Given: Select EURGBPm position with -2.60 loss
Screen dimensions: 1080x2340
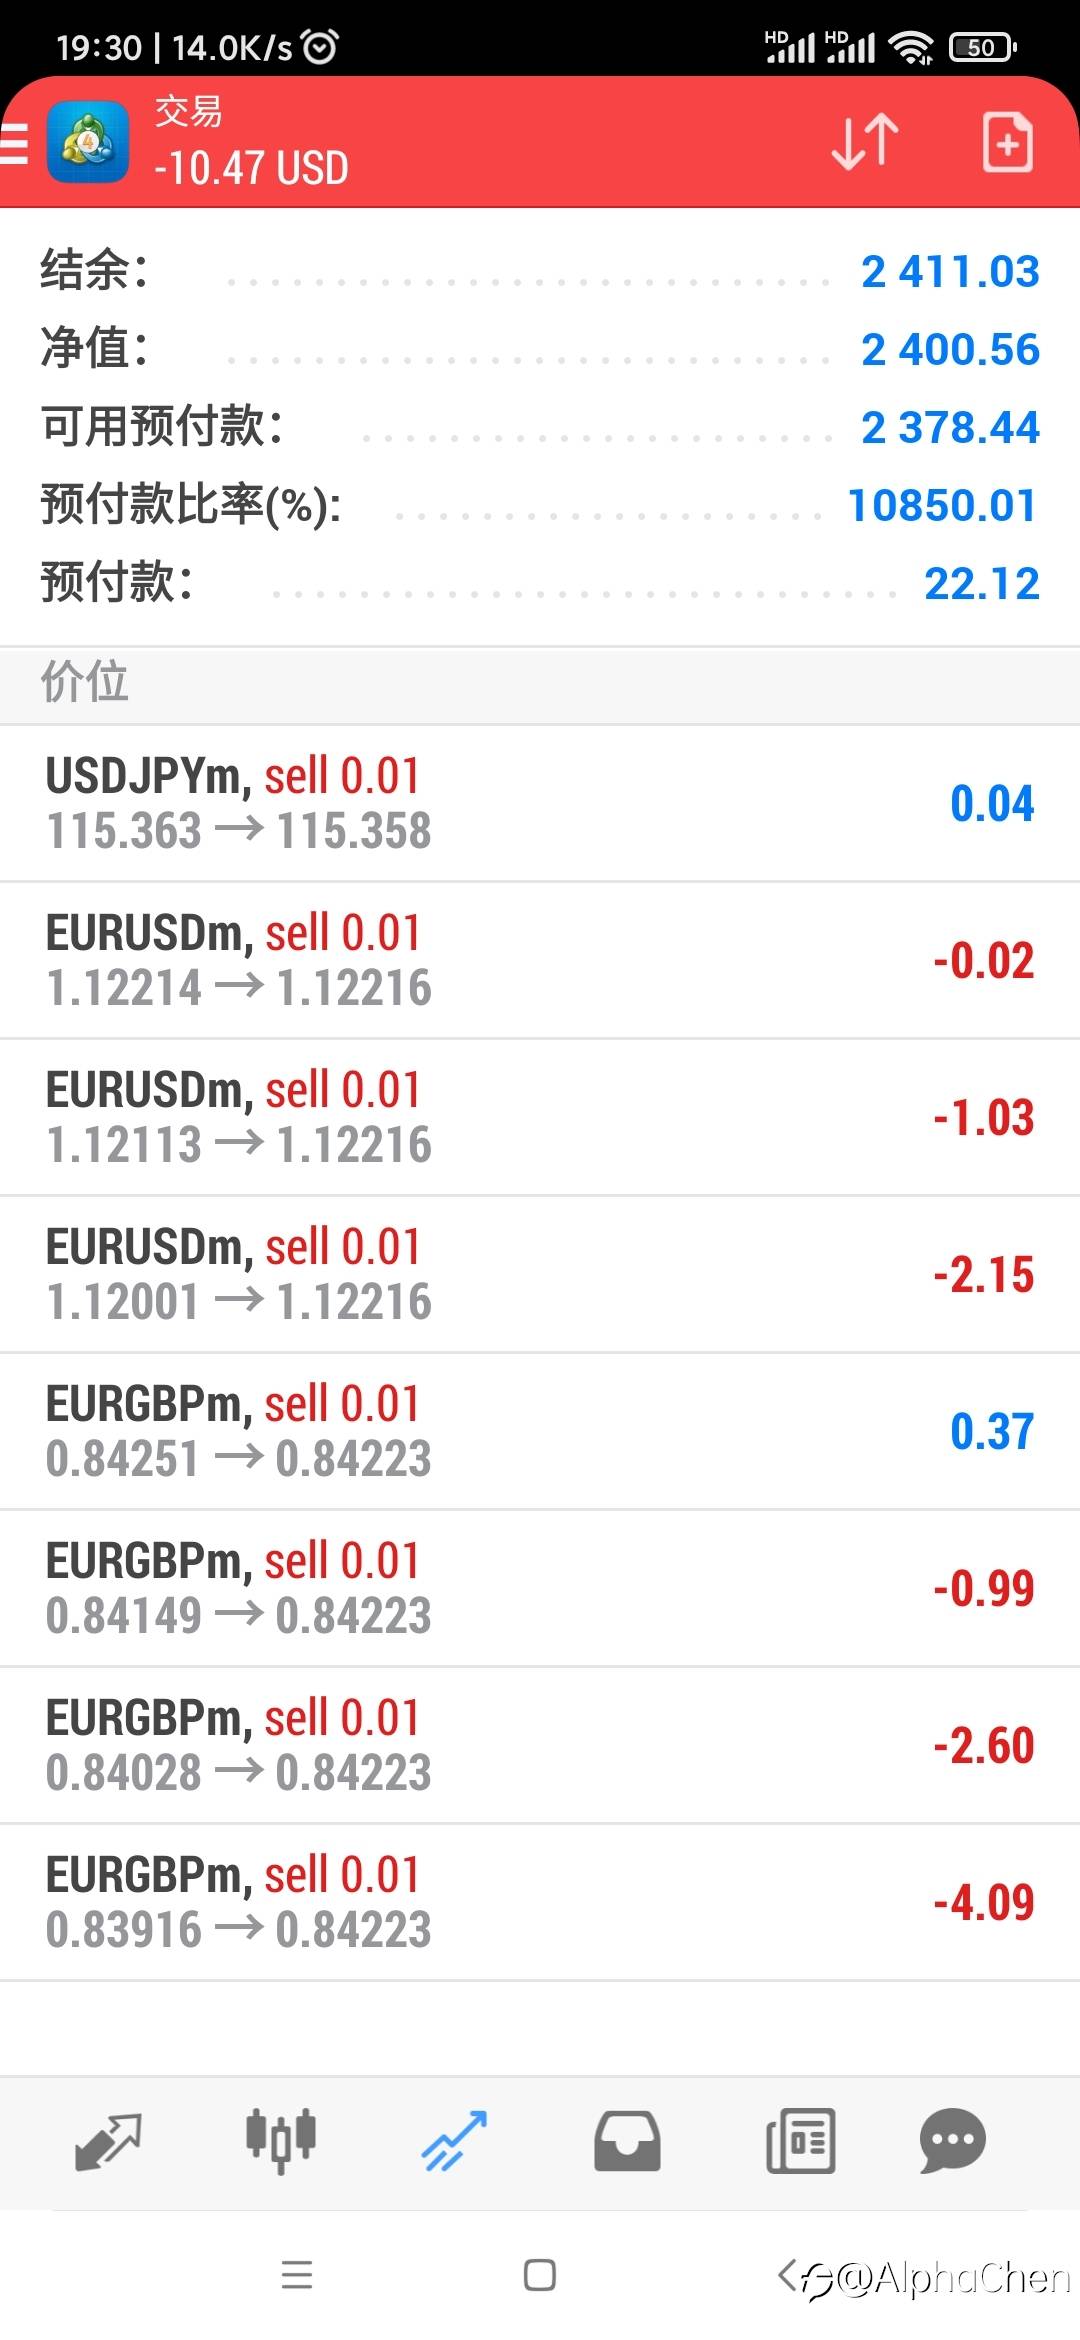Looking at the screenshot, I should tap(540, 1746).
